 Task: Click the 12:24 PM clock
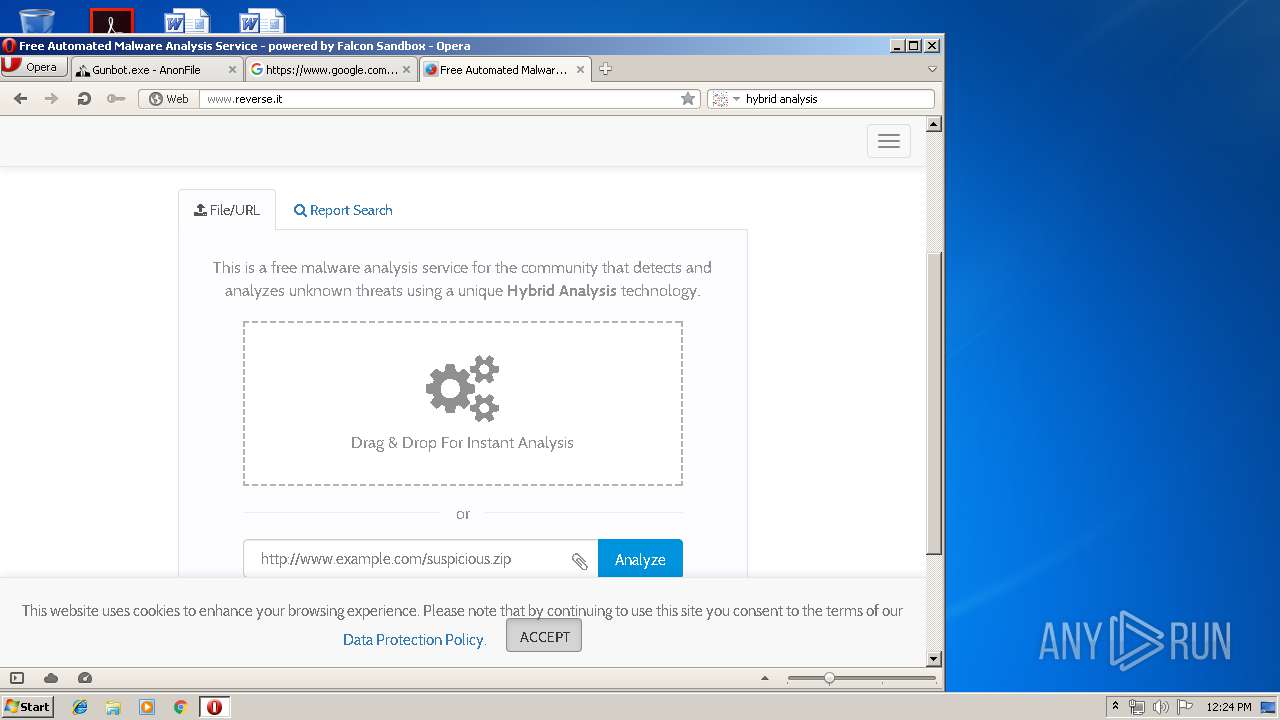pyautogui.click(x=1228, y=707)
